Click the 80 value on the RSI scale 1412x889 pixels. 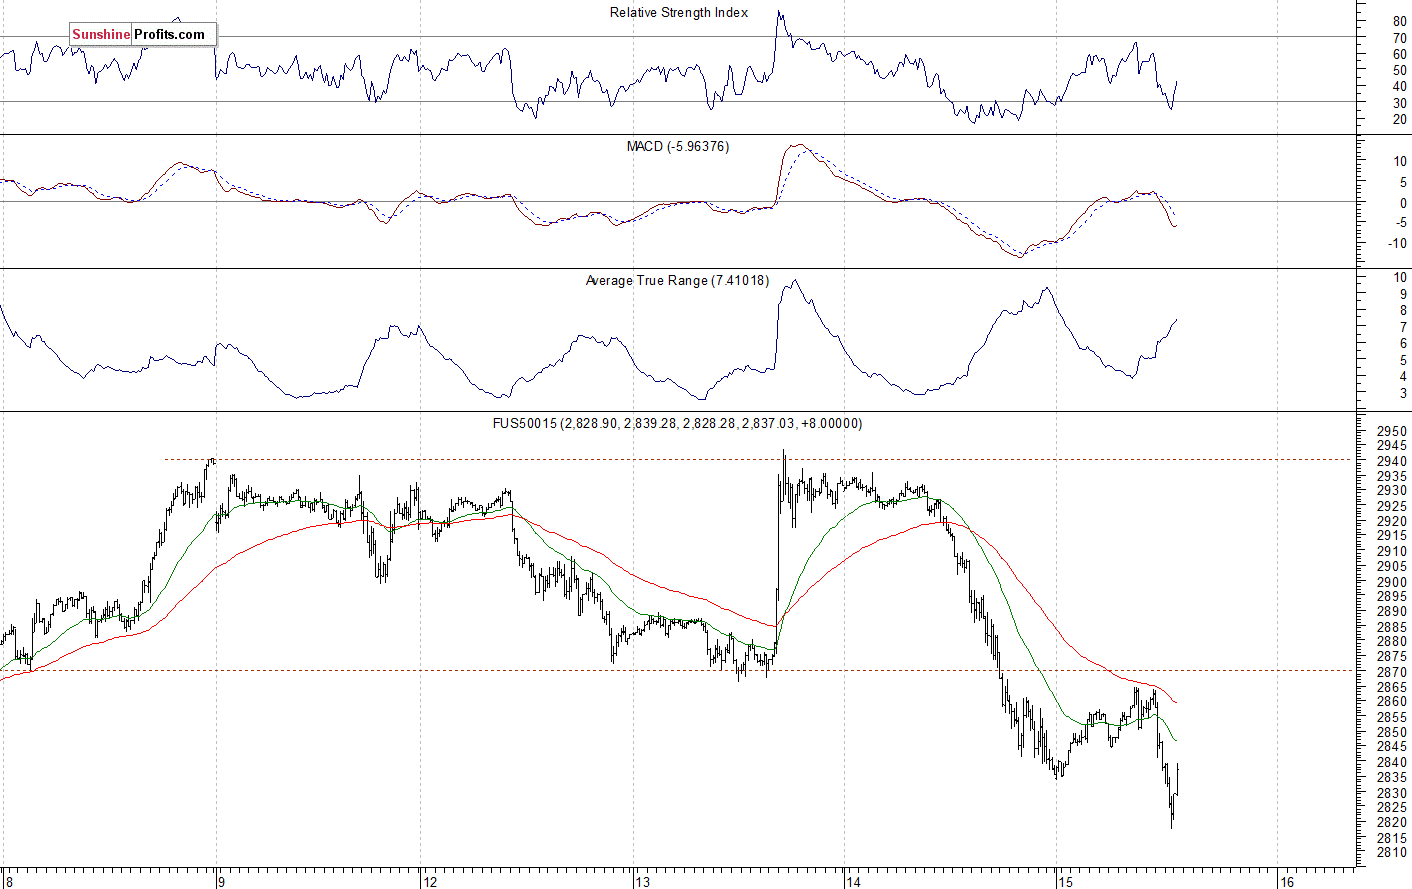point(1399,22)
